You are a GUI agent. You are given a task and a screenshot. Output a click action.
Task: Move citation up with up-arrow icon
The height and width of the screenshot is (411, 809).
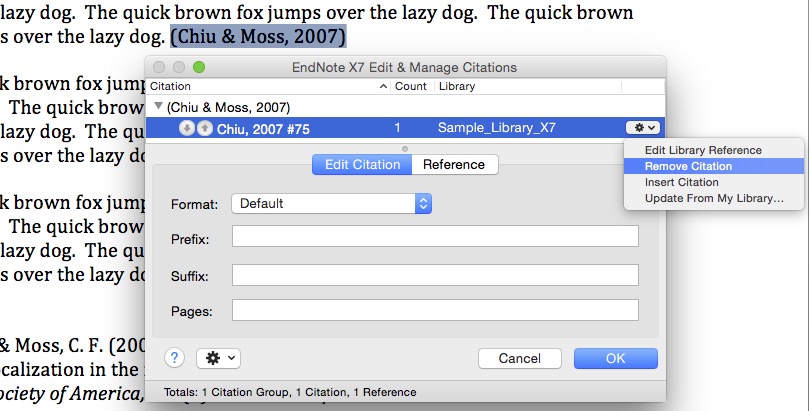pyautogui.click(x=205, y=128)
